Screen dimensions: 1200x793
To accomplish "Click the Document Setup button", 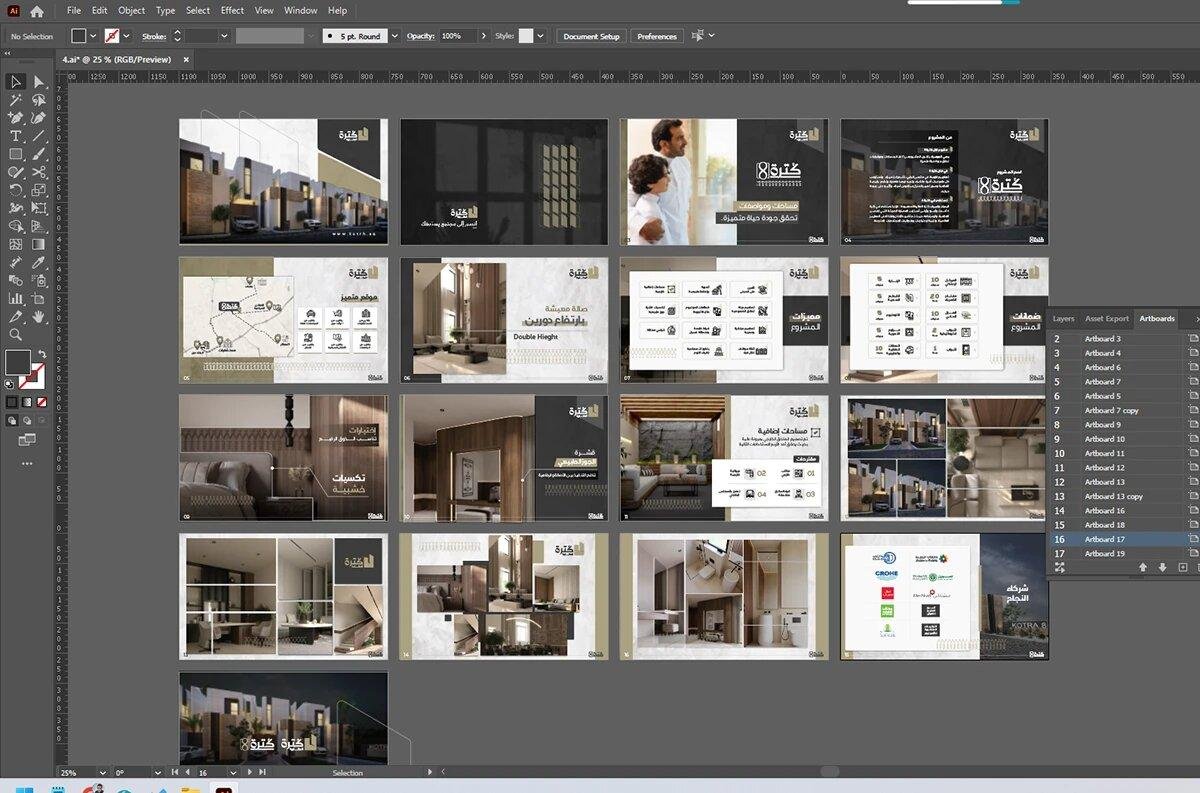I will coord(591,36).
